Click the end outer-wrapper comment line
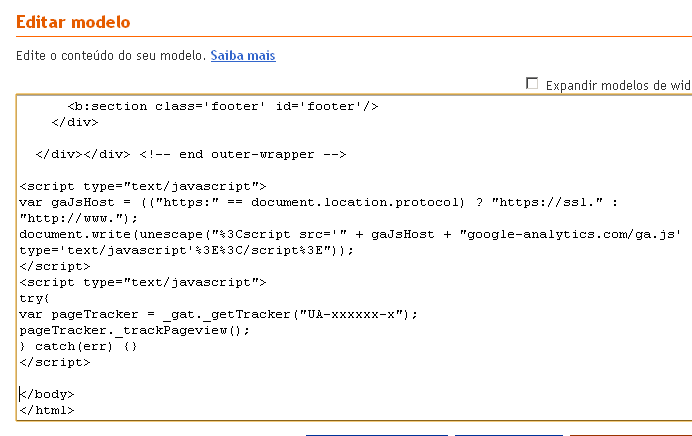The width and height of the screenshot is (692, 436). 191,154
